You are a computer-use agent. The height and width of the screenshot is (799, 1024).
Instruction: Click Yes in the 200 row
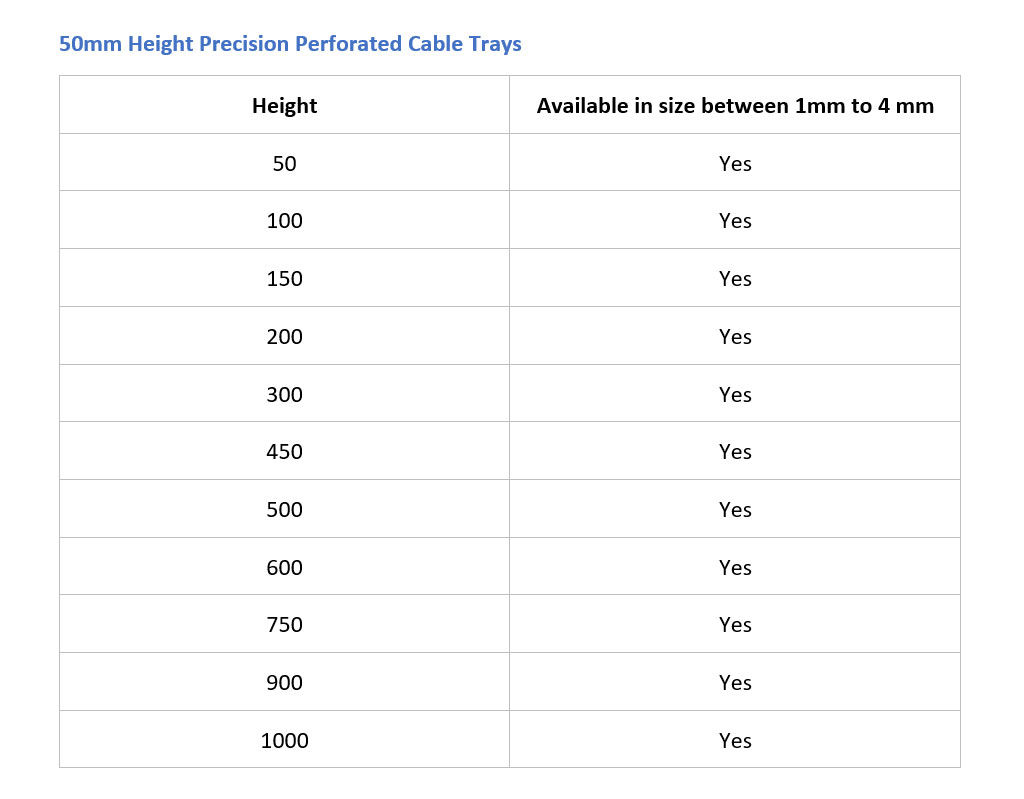(x=735, y=336)
